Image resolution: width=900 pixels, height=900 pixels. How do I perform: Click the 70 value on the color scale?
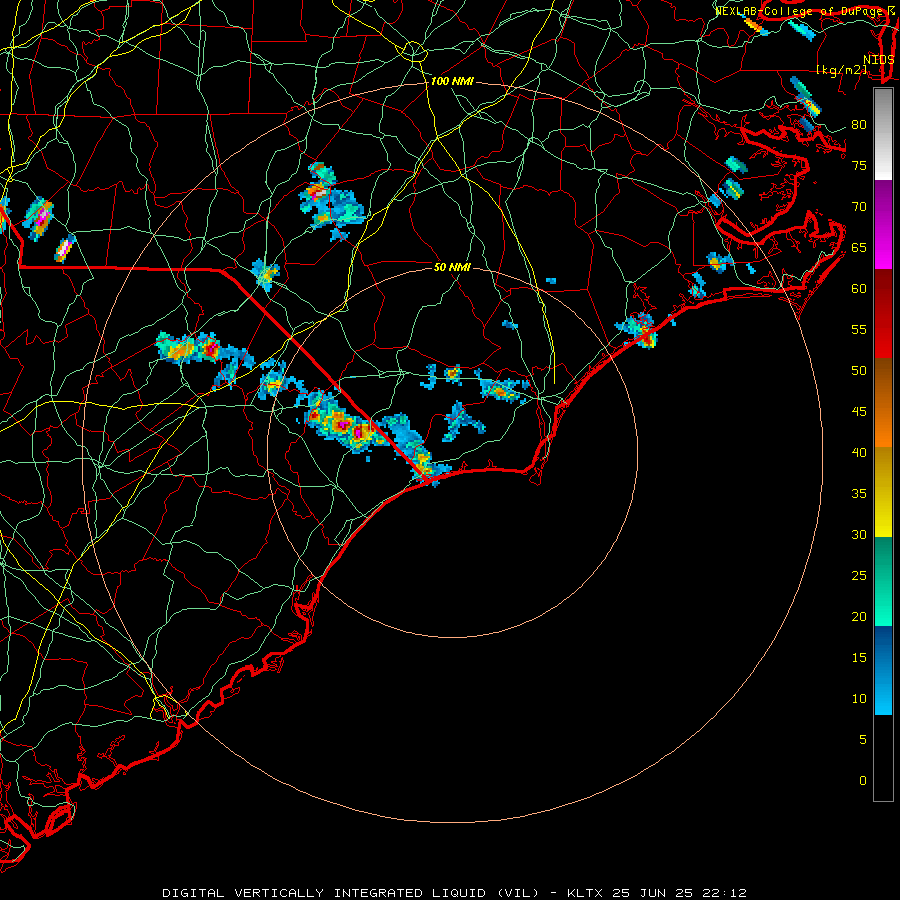click(859, 207)
